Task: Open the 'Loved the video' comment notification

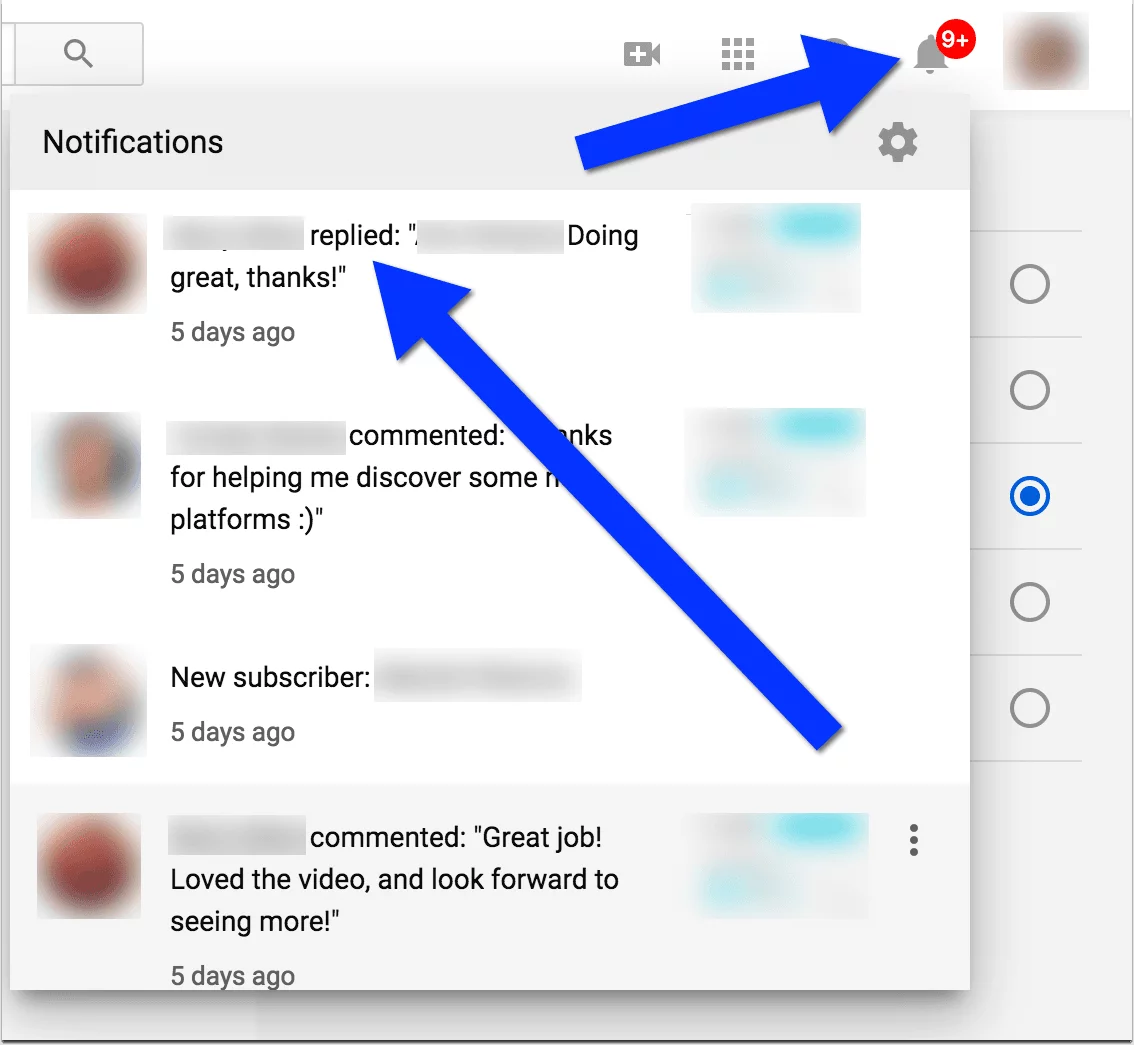Action: pyautogui.click(x=490, y=887)
